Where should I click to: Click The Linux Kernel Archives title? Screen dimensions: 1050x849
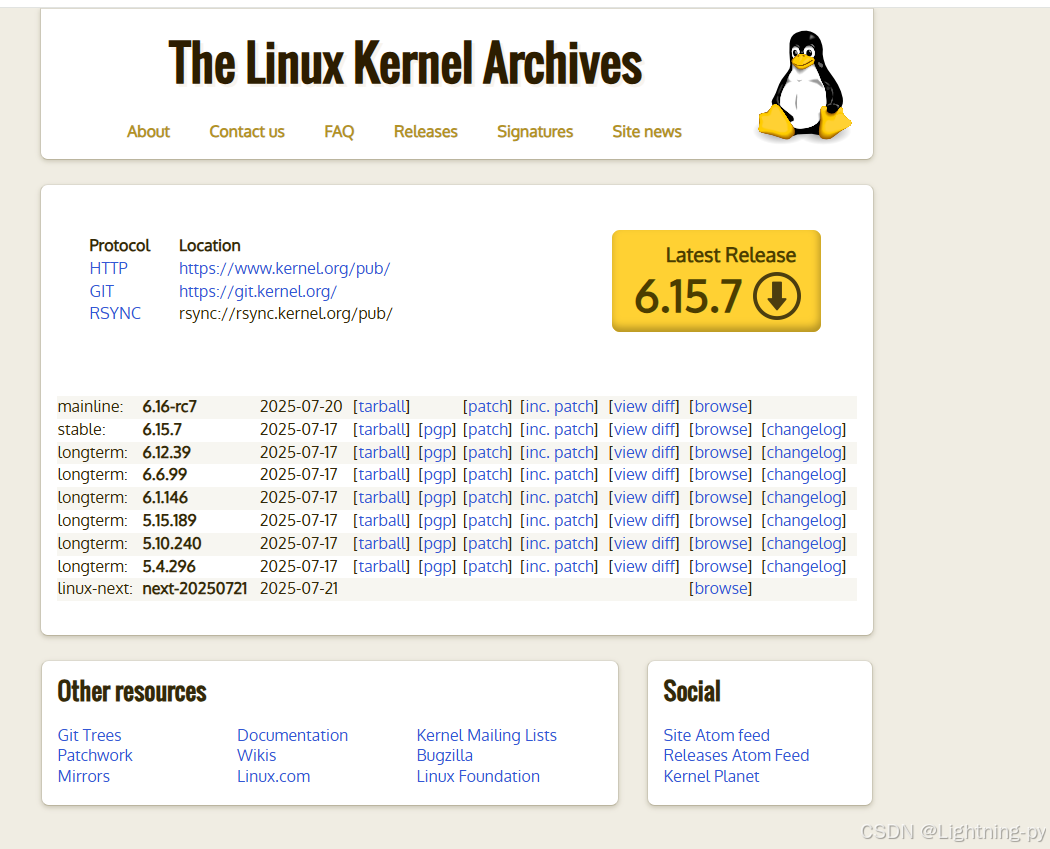point(405,62)
